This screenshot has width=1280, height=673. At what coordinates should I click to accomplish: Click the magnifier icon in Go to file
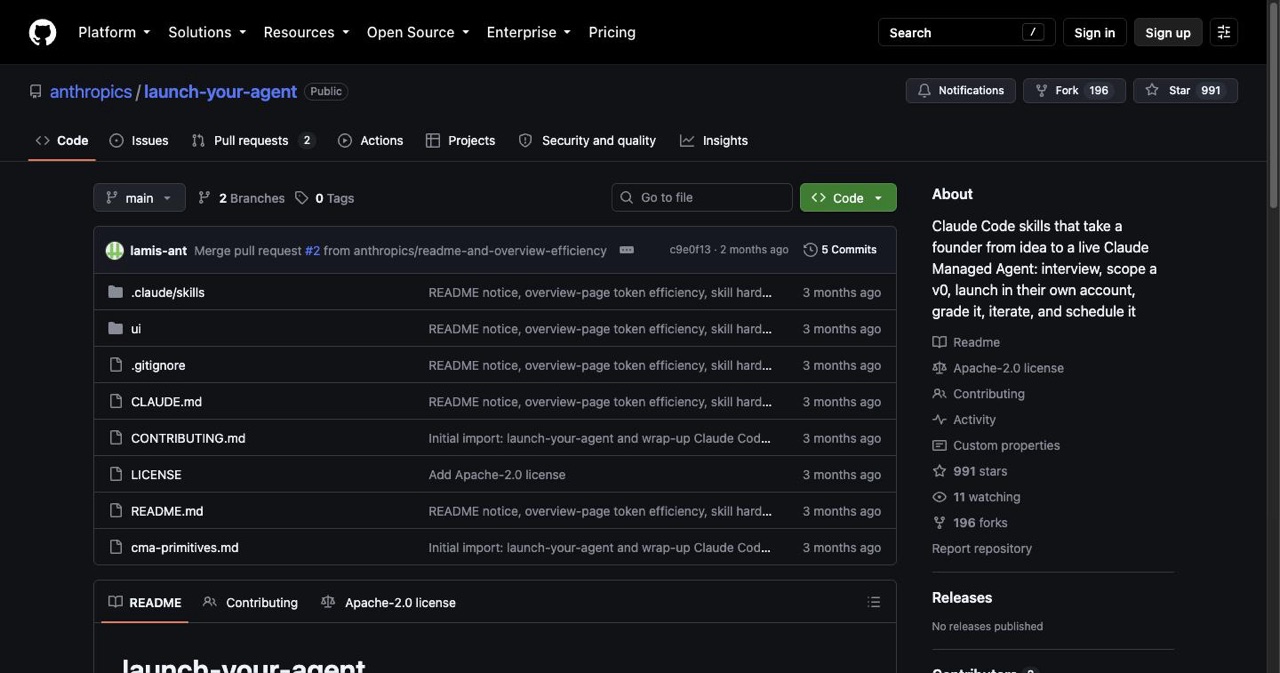coord(627,197)
